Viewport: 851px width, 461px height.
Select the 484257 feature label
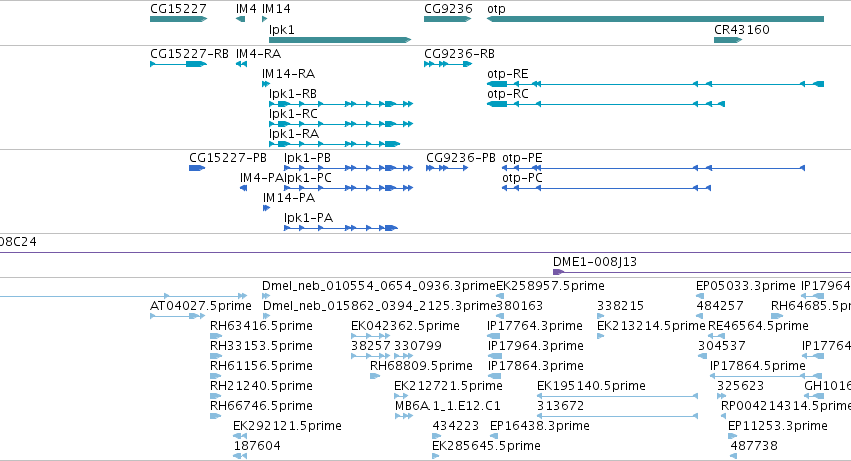720,306
